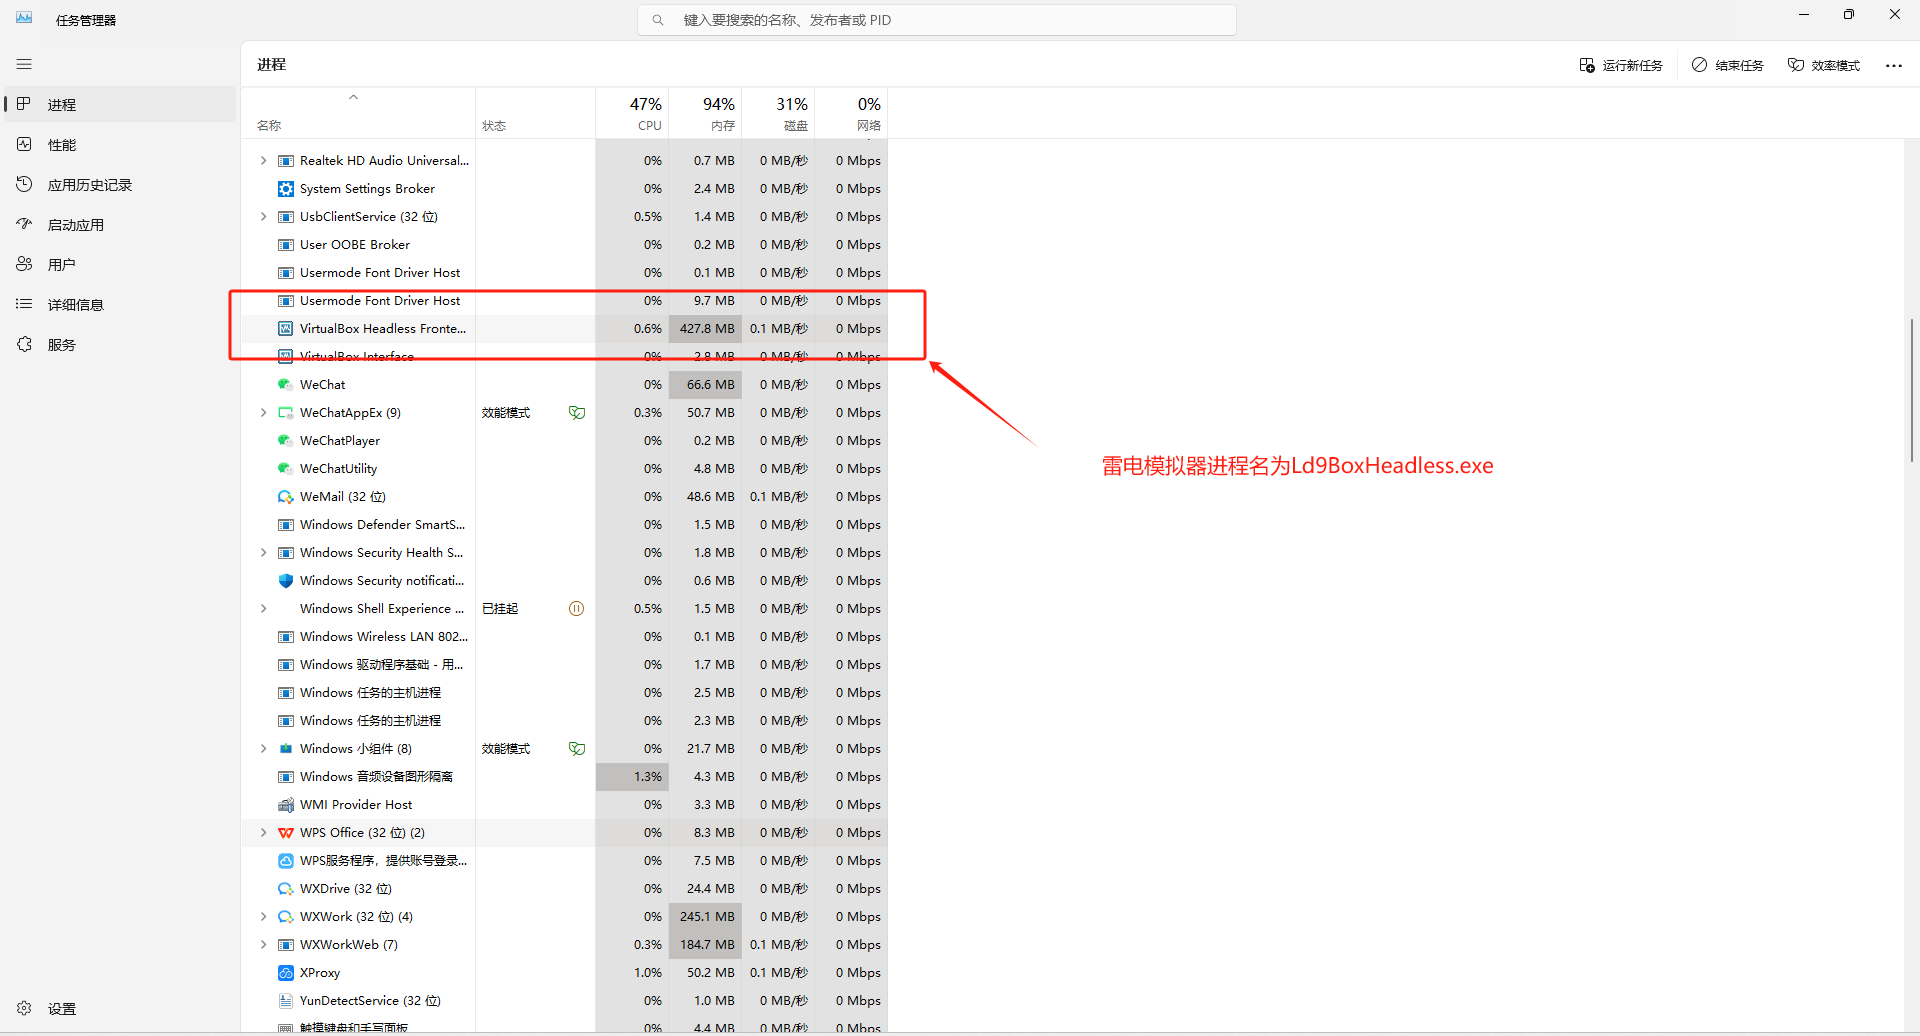Click the YunDetectService icon
The image size is (1920, 1036).
pyautogui.click(x=286, y=1001)
